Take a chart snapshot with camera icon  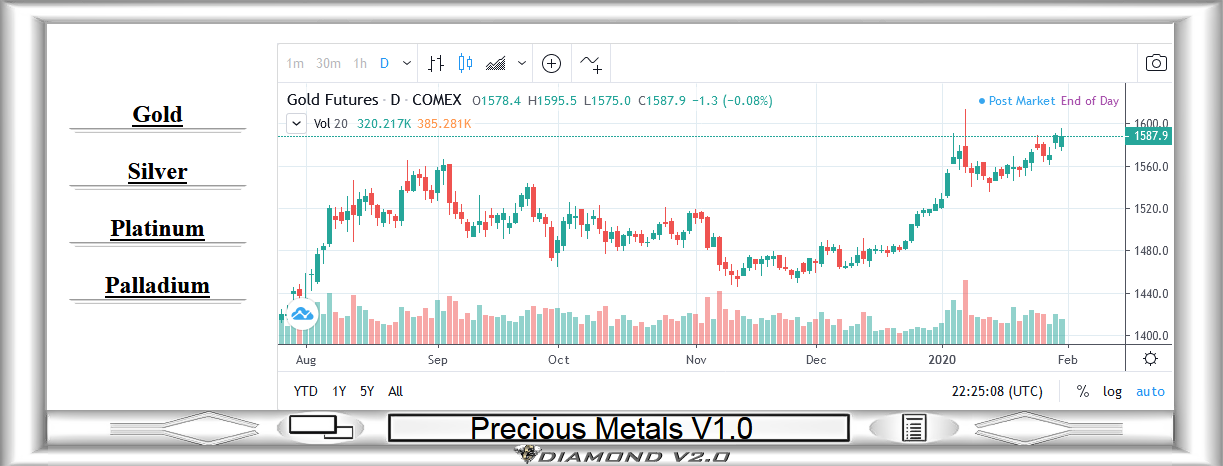(1156, 64)
